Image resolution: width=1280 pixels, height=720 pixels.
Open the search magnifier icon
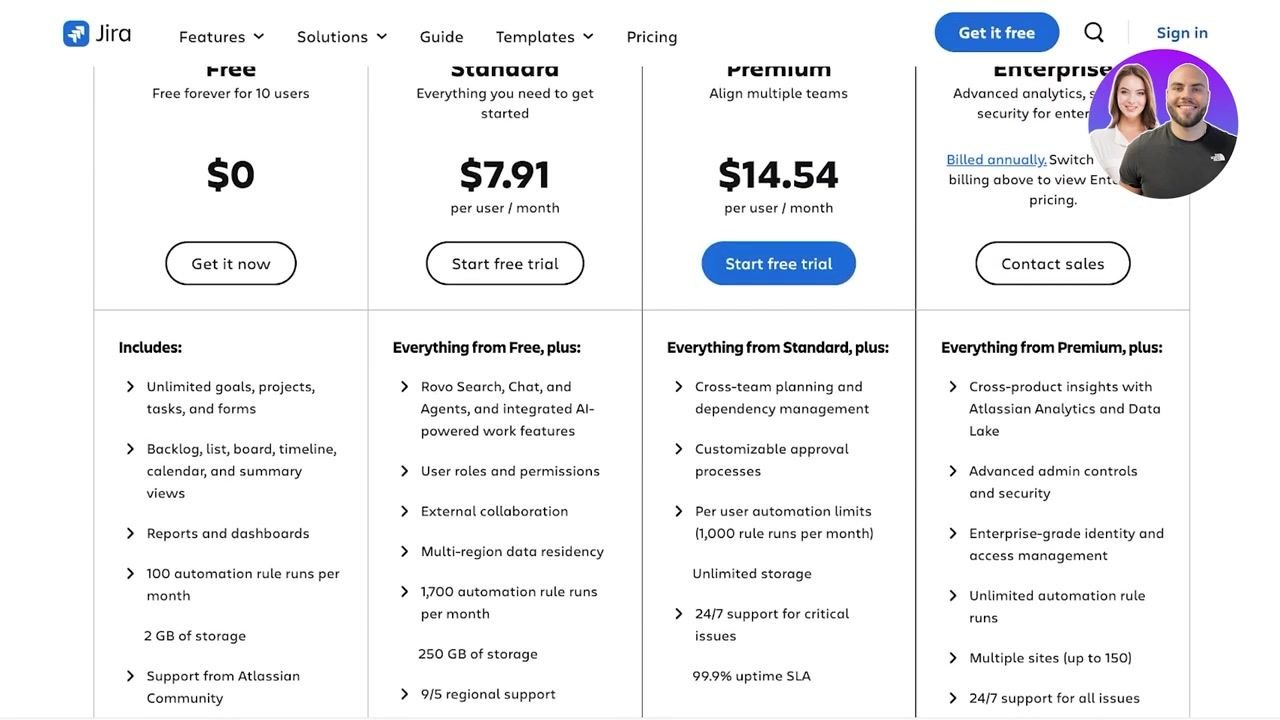tap(1094, 32)
